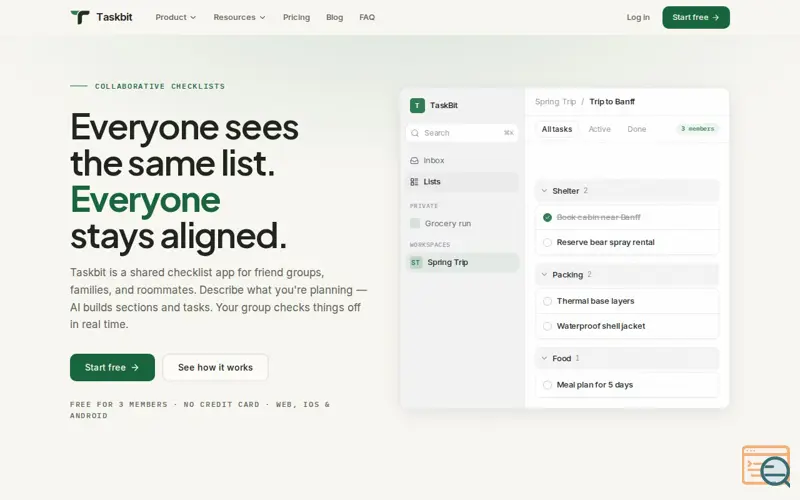Click the Thermal base layers label

pos(595,301)
